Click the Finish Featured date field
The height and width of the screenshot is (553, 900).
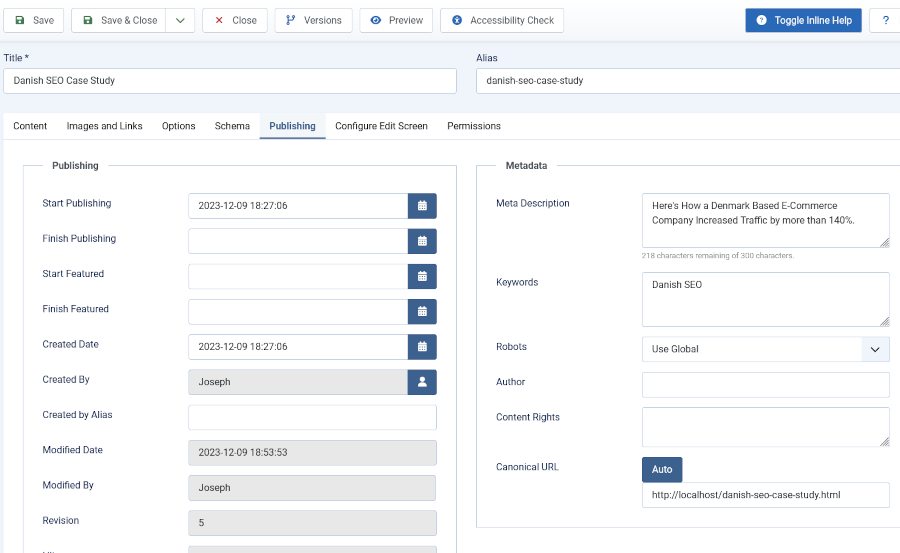298,311
